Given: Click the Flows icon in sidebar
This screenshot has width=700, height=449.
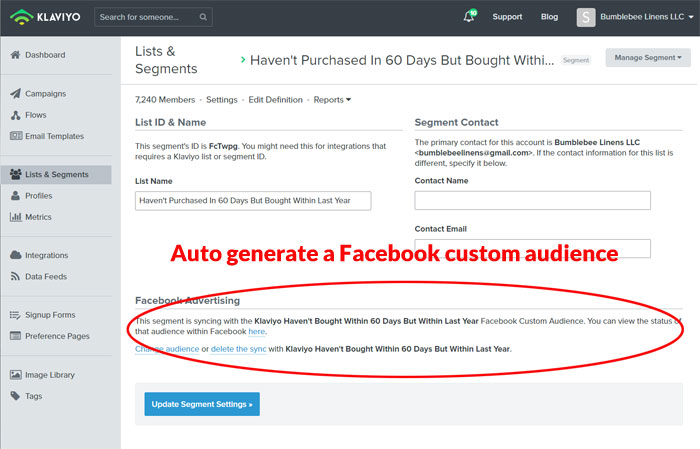Looking at the screenshot, I should point(16,115).
